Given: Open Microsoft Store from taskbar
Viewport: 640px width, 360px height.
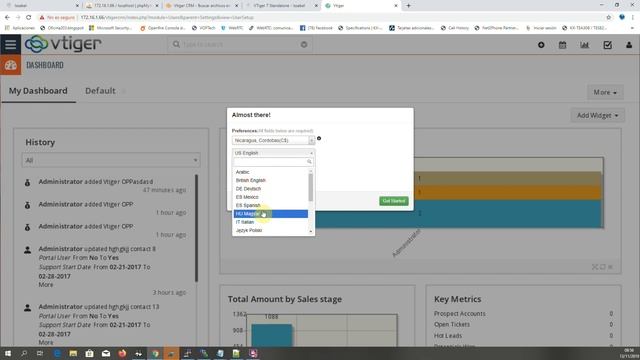Looking at the screenshot, I should (x=89, y=353).
